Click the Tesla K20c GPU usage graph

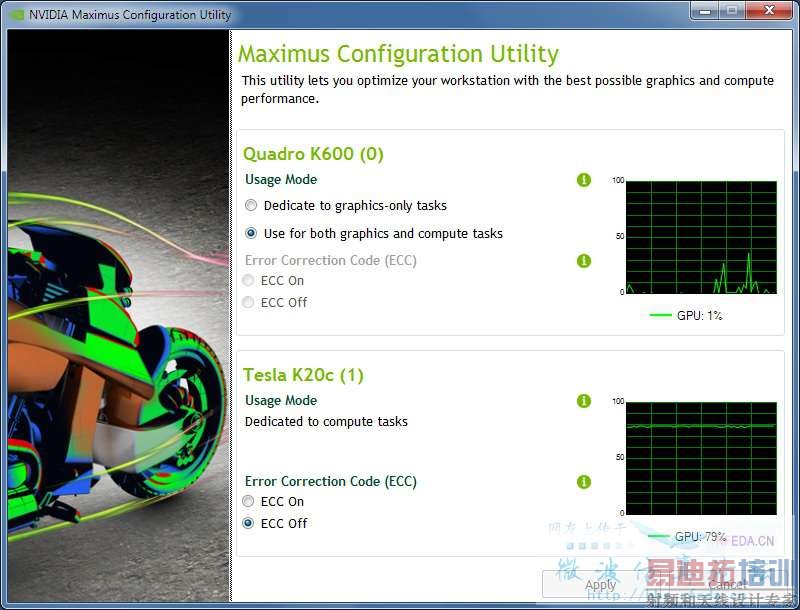pyautogui.click(x=701, y=458)
